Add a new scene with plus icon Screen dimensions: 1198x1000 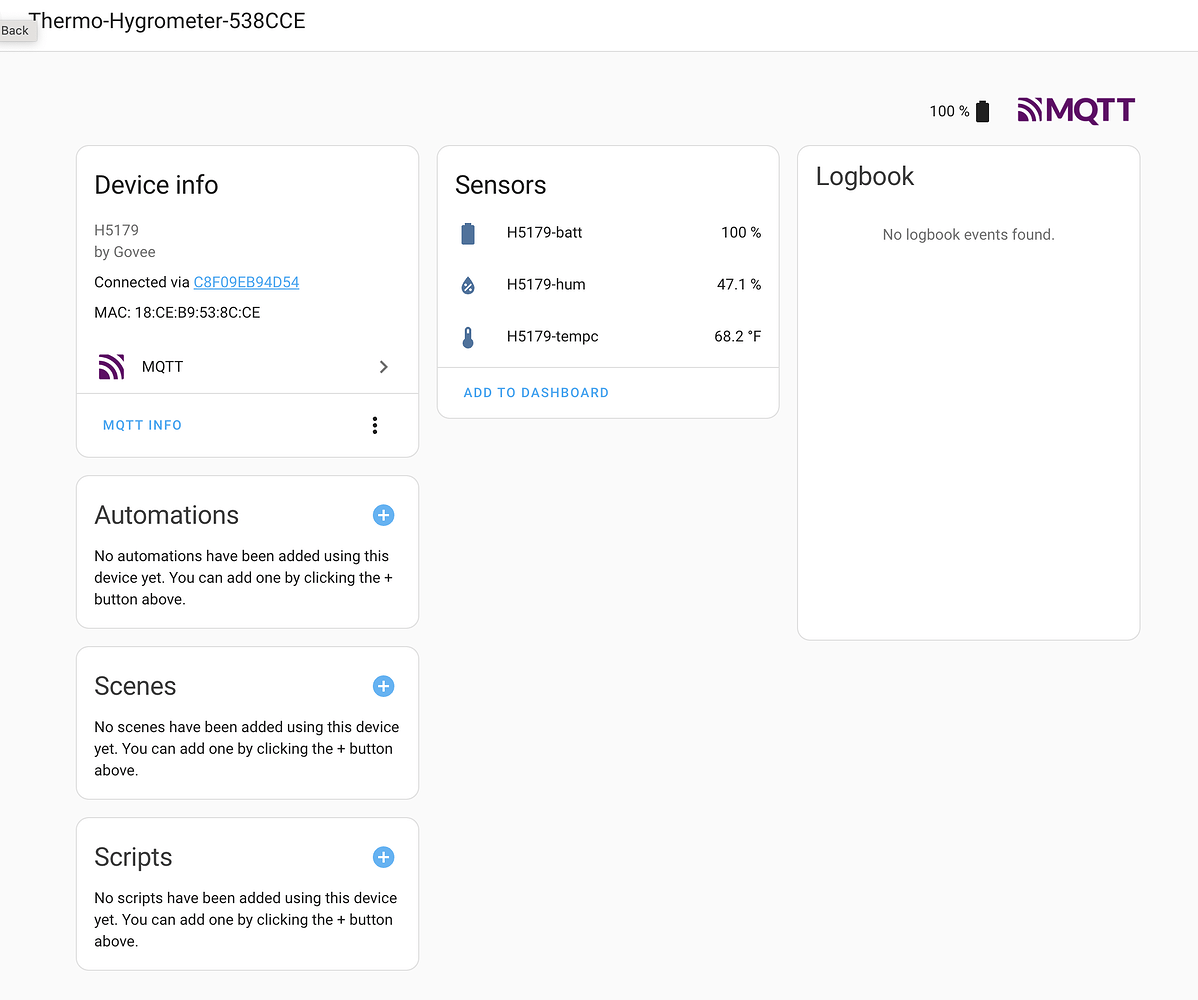pos(383,686)
